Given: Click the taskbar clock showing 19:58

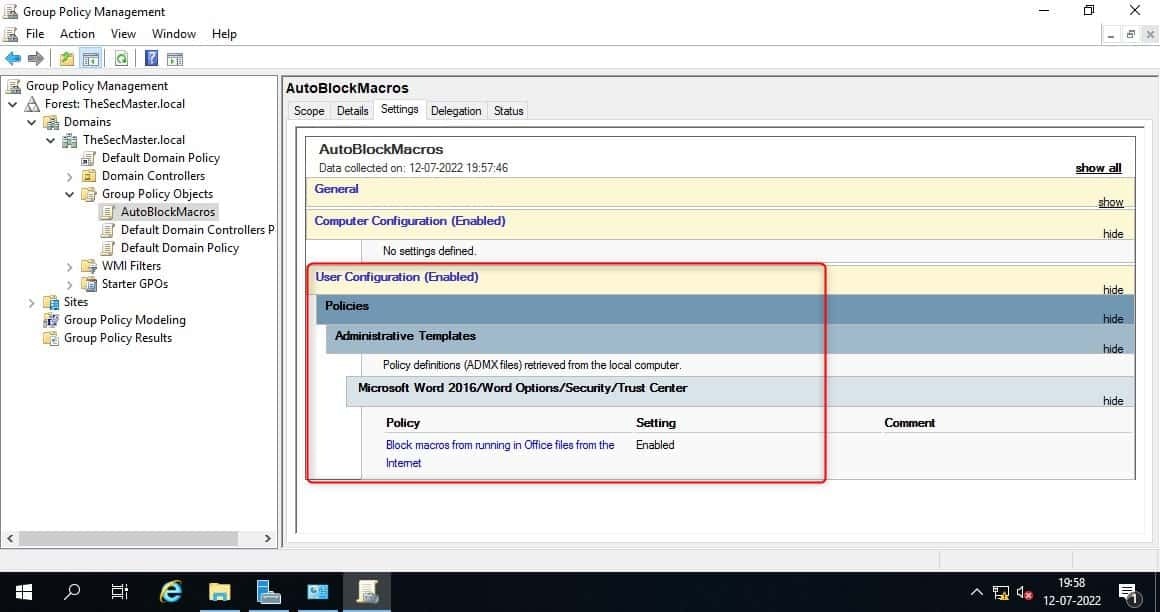Looking at the screenshot, I should [x=1071, y=592].
